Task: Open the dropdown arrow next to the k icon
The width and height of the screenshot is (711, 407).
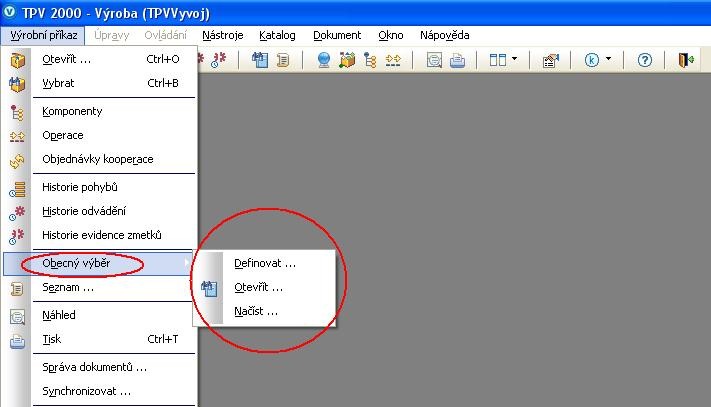Action: click(609, 58)
